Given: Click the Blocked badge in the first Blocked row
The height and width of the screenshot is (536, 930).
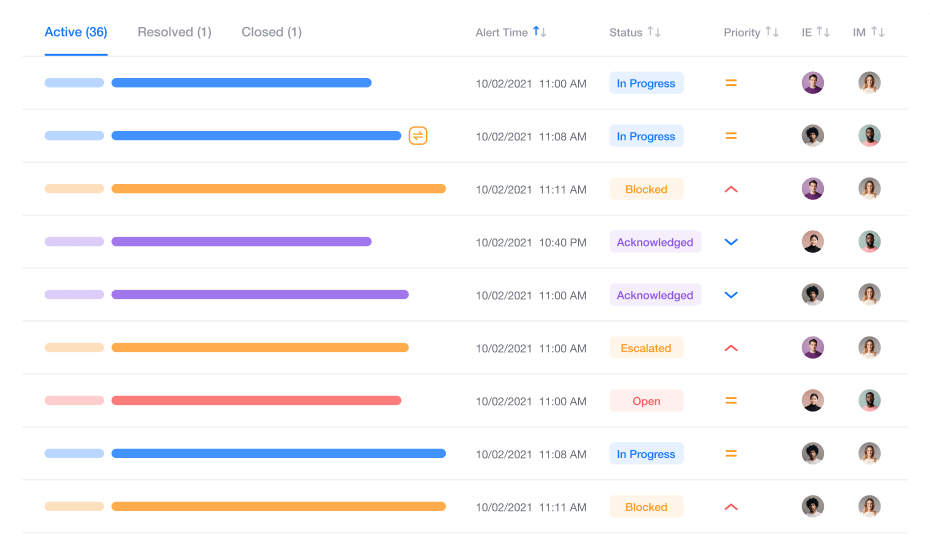Looking at the screenshot, I should [x=646, y=189].
